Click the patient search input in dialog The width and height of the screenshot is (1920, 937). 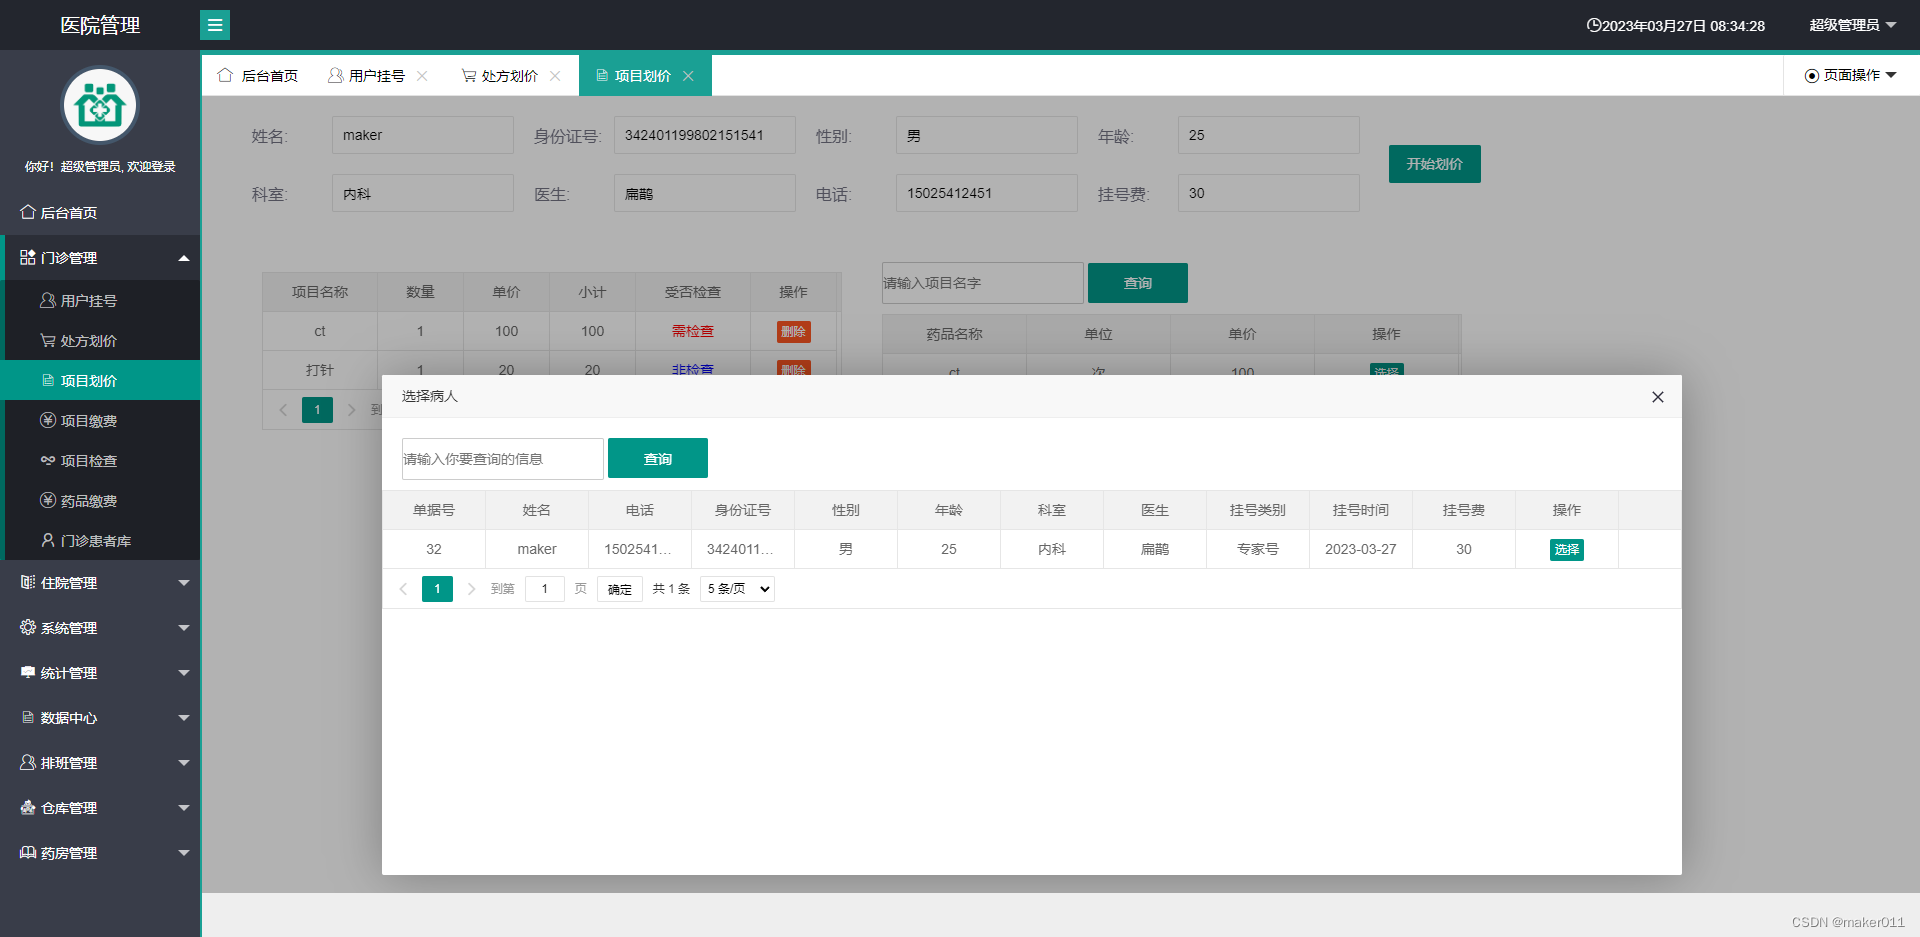click(x=503, y=459)
